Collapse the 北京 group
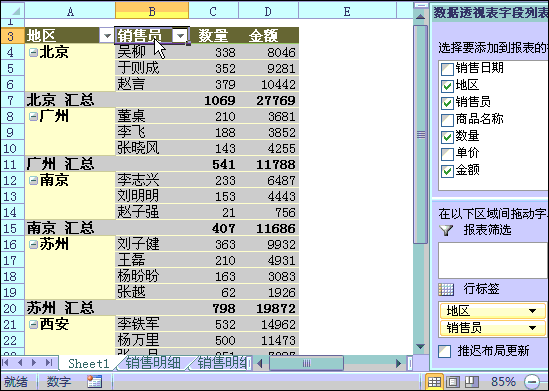Screen dimensions: 549x391 click(x=33, y=53)
